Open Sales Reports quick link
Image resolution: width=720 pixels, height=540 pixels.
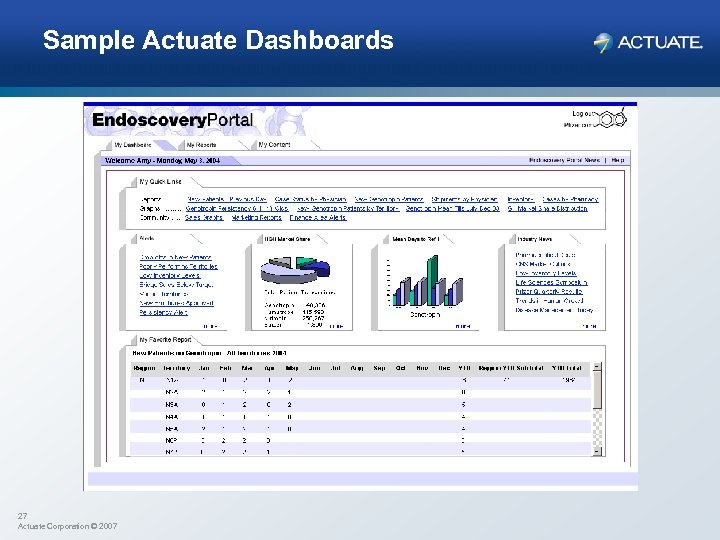click(x=204, y=218)
